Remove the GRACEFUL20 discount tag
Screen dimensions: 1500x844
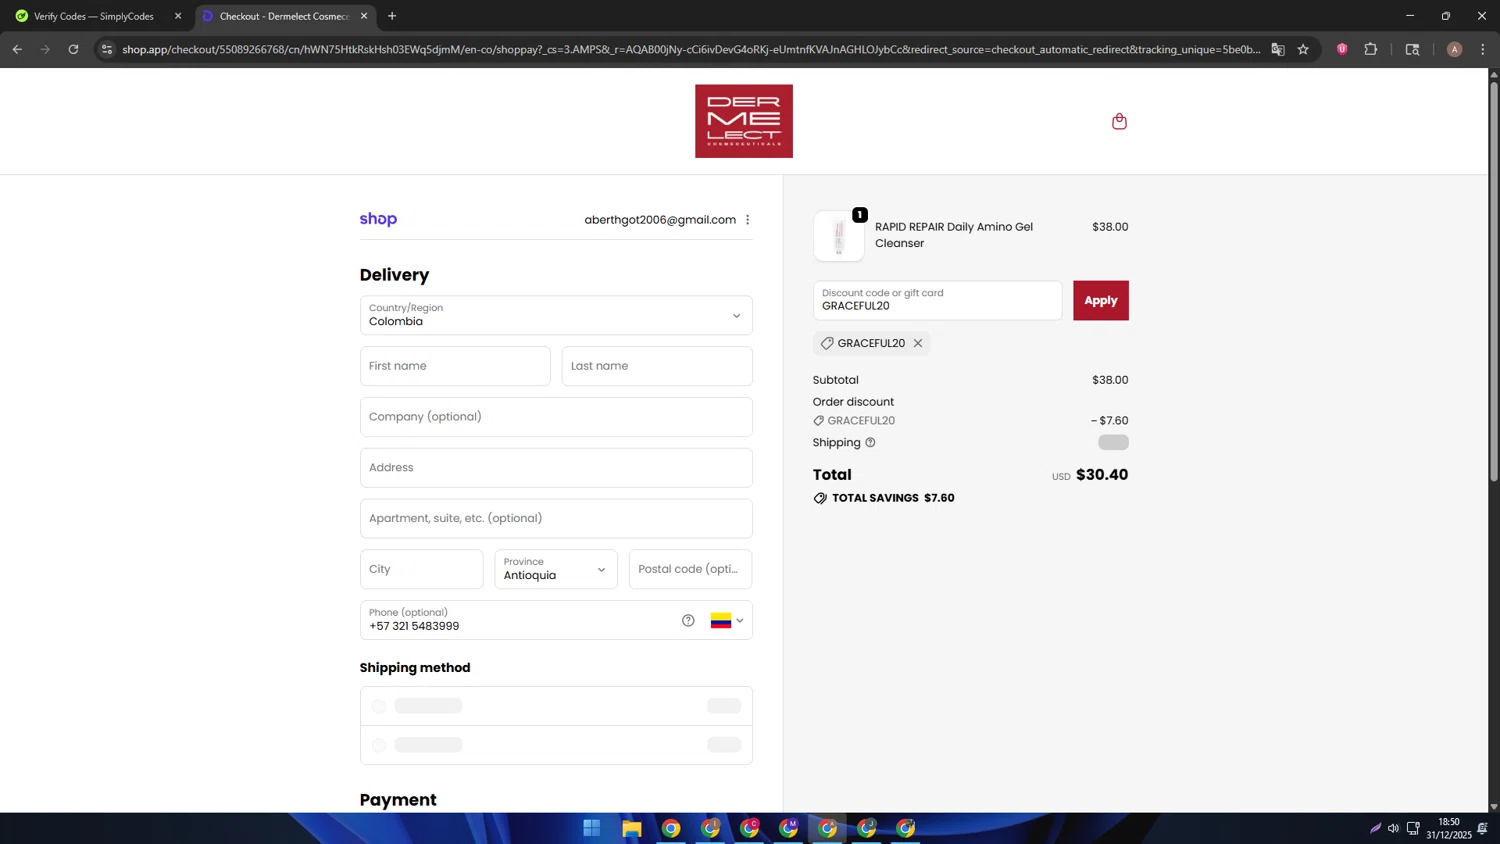(x=918, y=343)
